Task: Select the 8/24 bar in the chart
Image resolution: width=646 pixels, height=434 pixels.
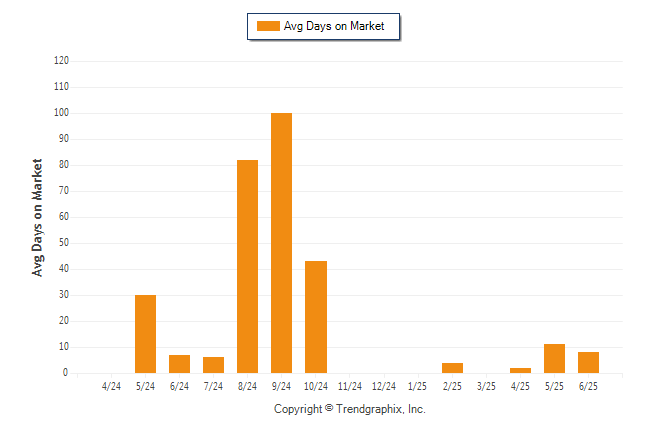Action: click(x=248, y=267)
